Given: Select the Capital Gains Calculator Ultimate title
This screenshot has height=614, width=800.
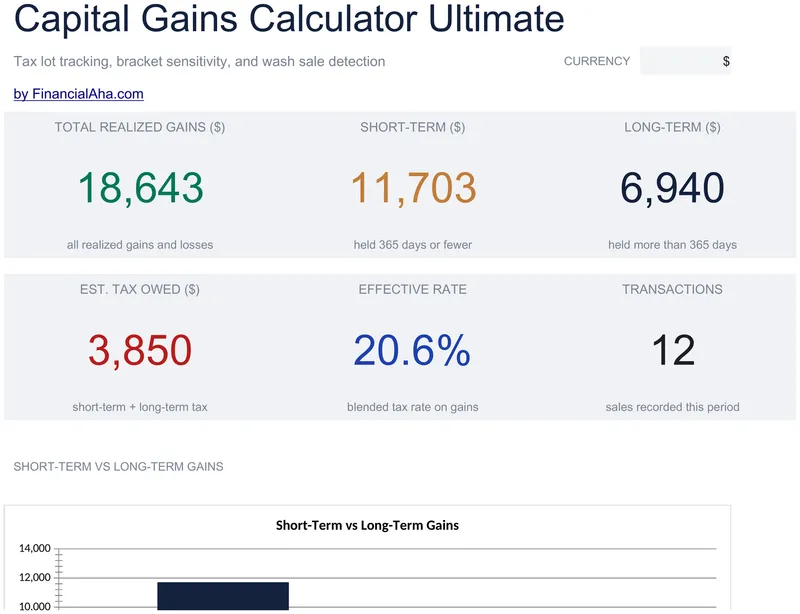Looking at the screenshot, I should pos(289,18).
